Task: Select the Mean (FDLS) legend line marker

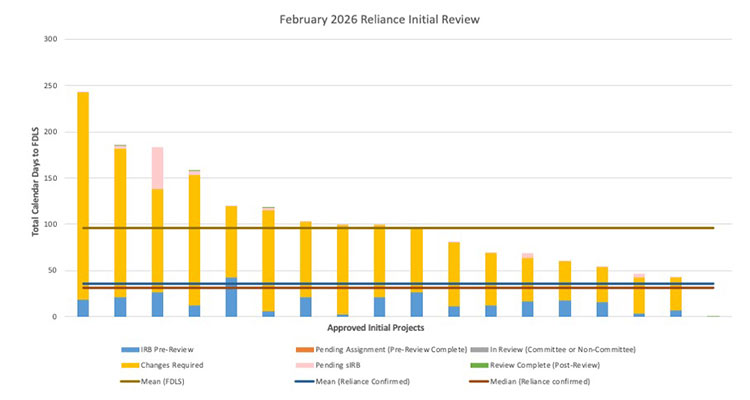Action: (131, 381)
